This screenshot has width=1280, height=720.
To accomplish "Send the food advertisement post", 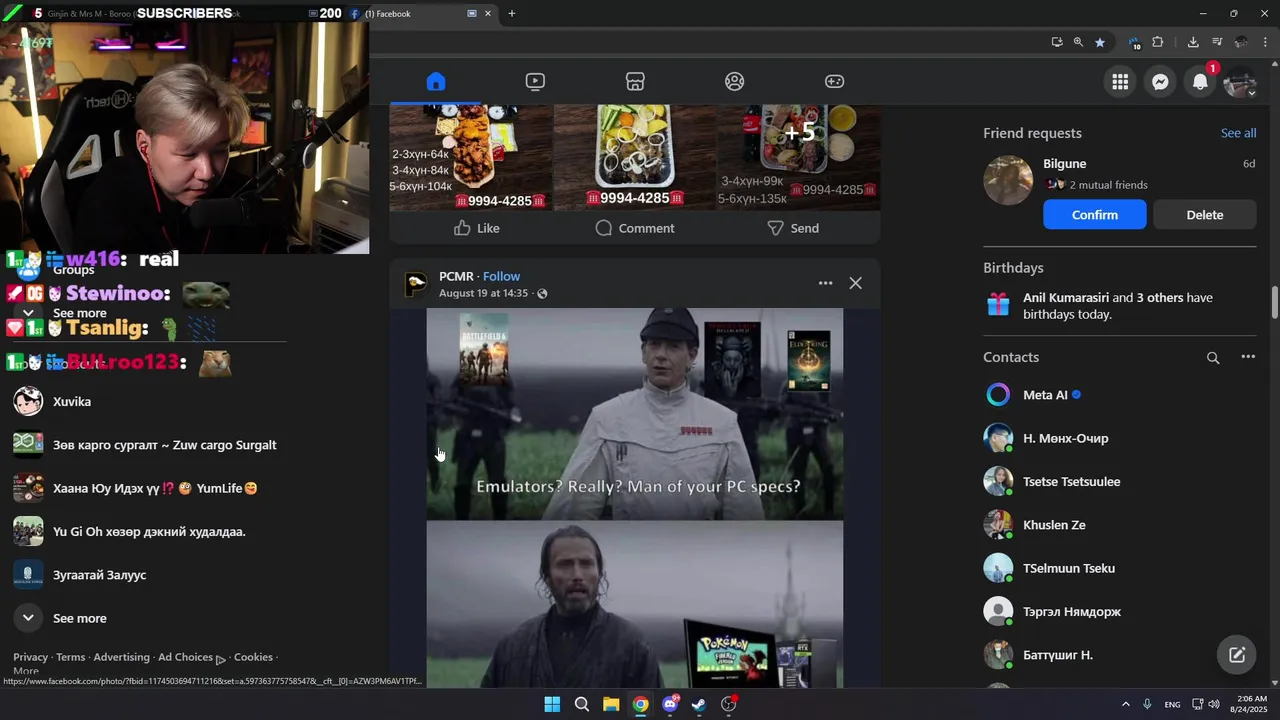I will point(793,228).
